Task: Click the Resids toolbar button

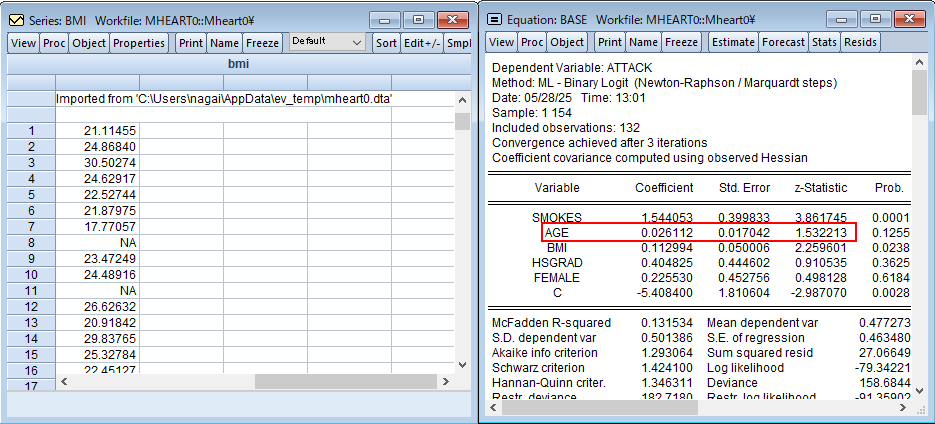Action: tap(860, 42)
